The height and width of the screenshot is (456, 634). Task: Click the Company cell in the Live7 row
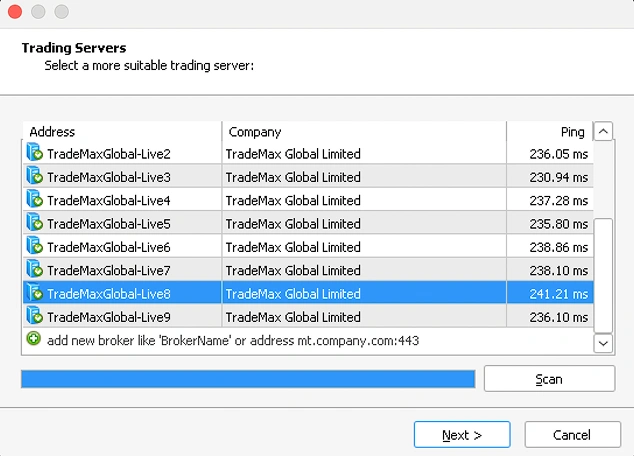pyautogui.click(x=364, y=270)
